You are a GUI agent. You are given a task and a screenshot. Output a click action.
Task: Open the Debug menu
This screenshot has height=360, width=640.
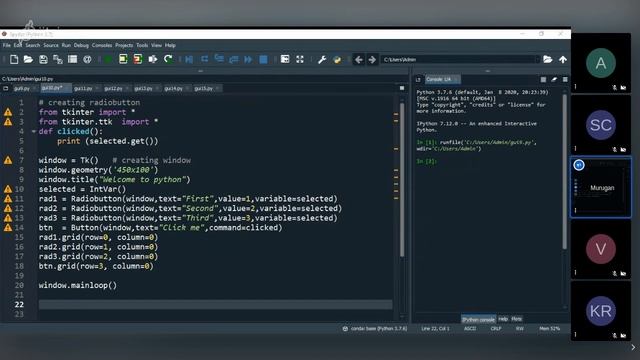pyautogui.click(x=81, y=45)
